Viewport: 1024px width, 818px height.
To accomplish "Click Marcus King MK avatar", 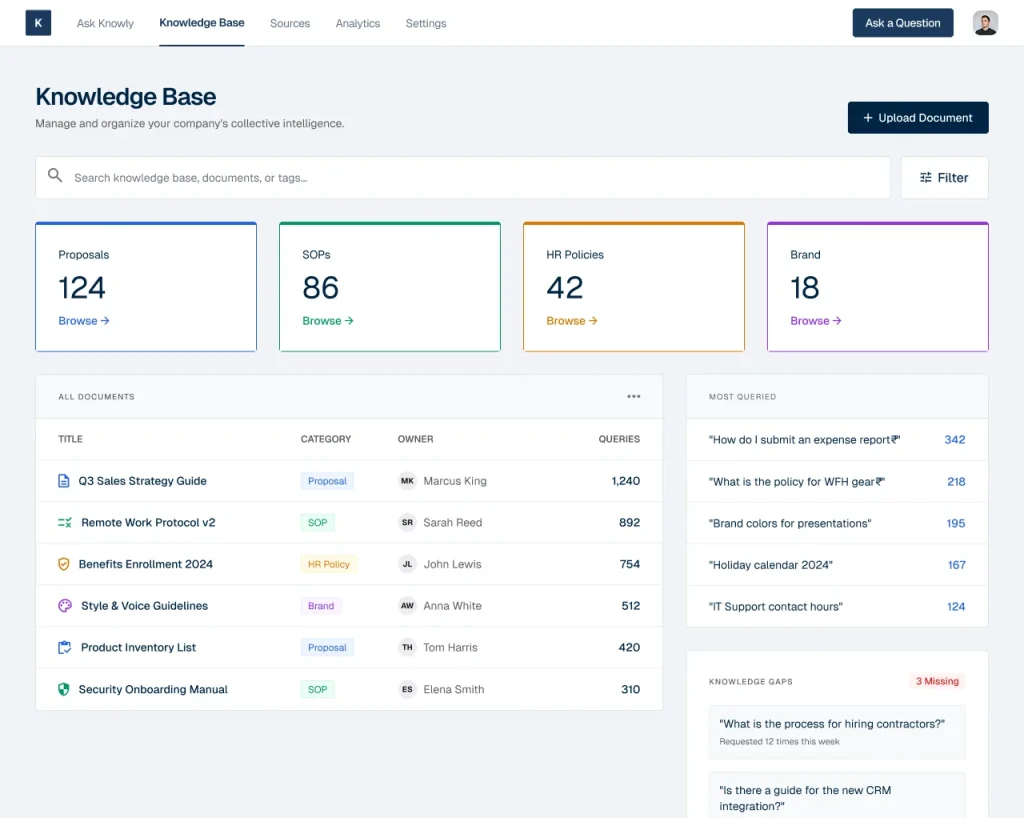I will (407, 481).
